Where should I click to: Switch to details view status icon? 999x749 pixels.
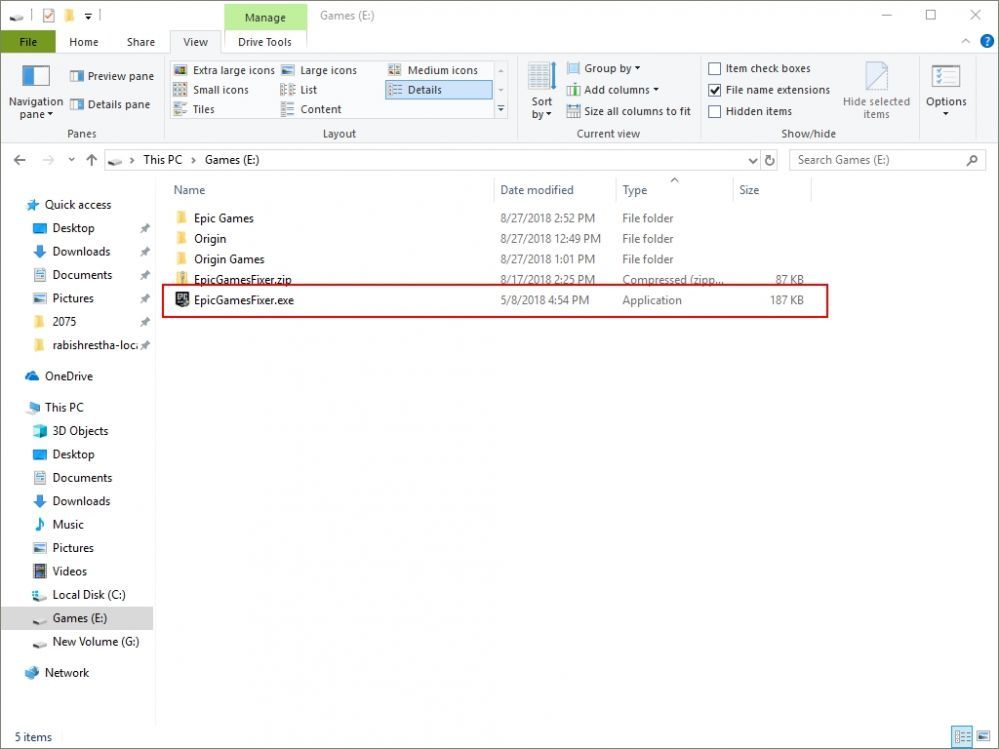(x=962, y=737)
